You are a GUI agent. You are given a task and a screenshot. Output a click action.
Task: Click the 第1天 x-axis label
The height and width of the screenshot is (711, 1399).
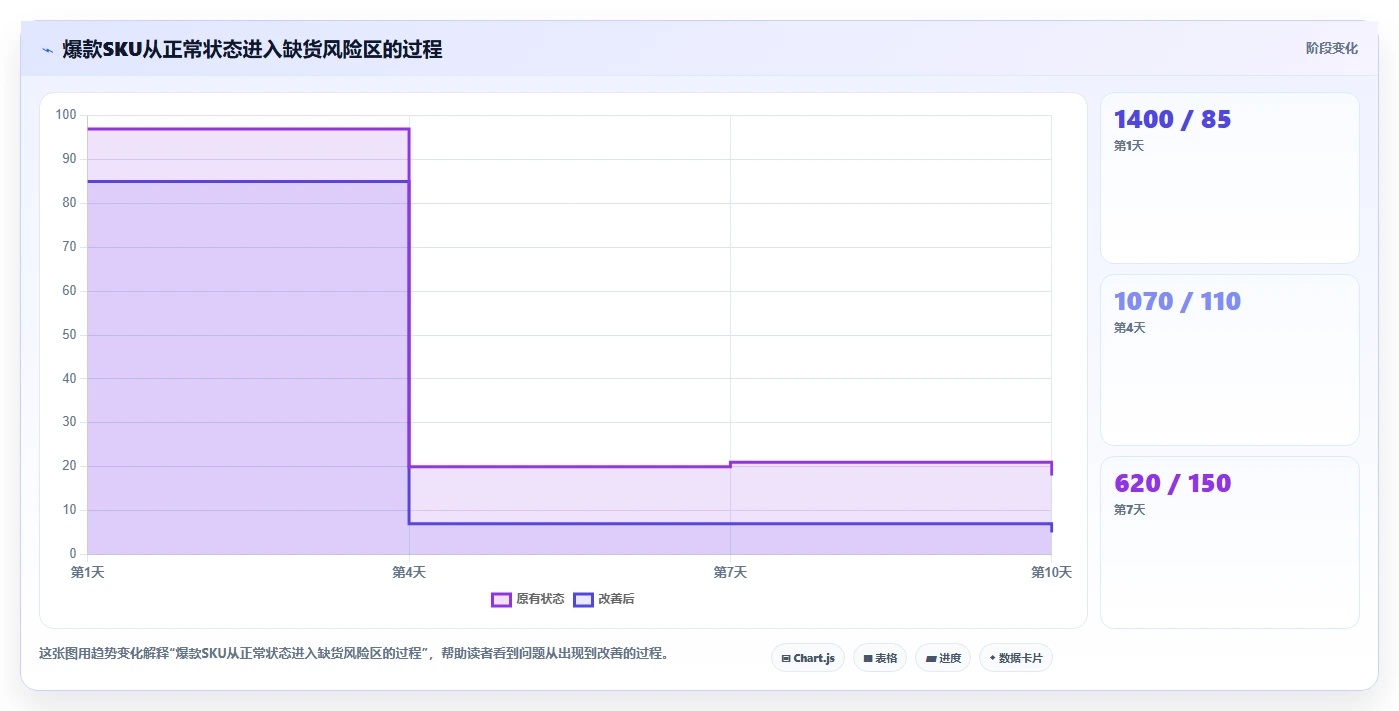pyautogui.click(x=87, y=572)
